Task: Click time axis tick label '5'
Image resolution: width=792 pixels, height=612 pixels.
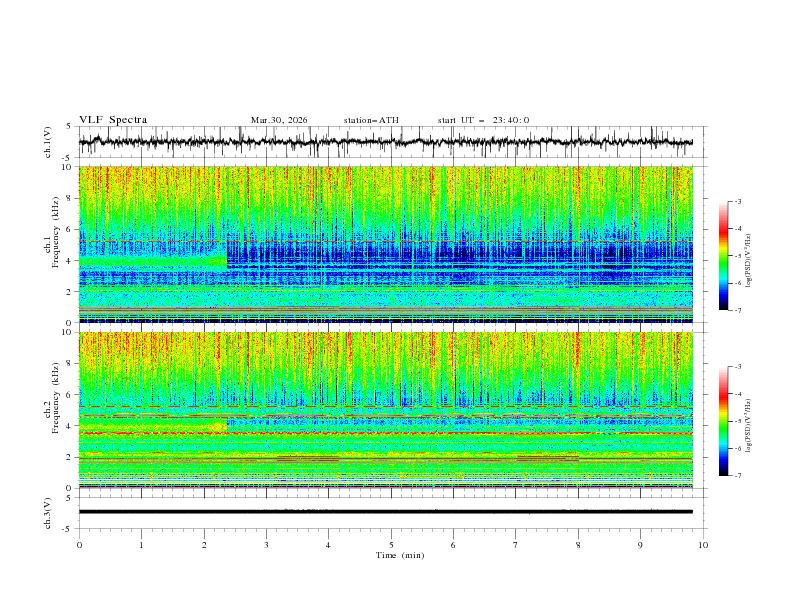Action: [391, 545]
